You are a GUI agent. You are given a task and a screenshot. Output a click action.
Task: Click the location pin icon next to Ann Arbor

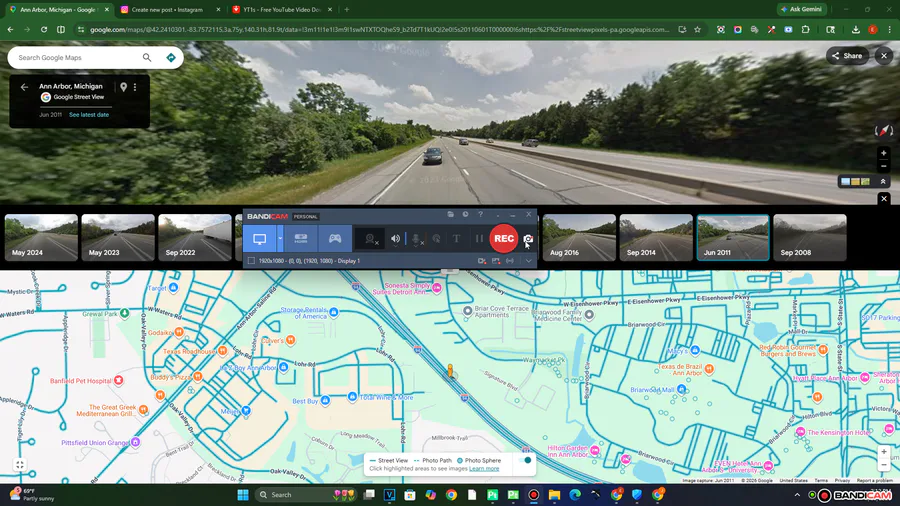(x=123, y=87)
